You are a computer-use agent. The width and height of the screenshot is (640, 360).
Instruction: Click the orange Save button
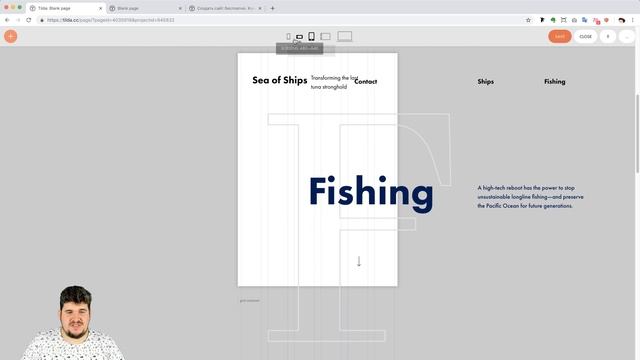coord(560,36)
